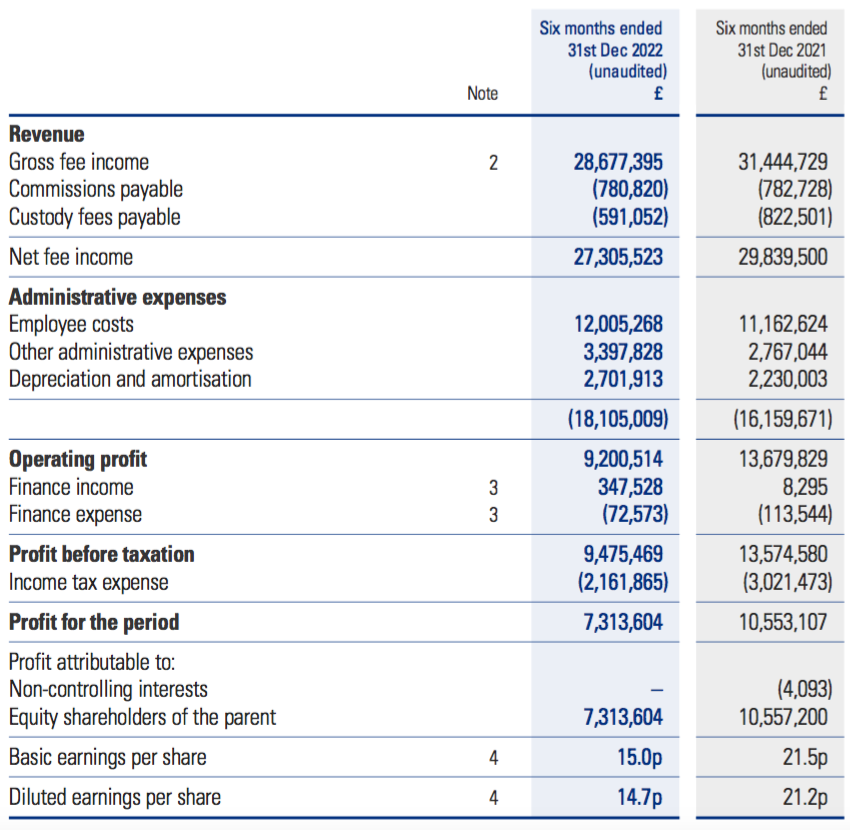This screenshot has width=850, height=830.
Task: Click the 'Operating profit' heading
Action: pos(78,460)
